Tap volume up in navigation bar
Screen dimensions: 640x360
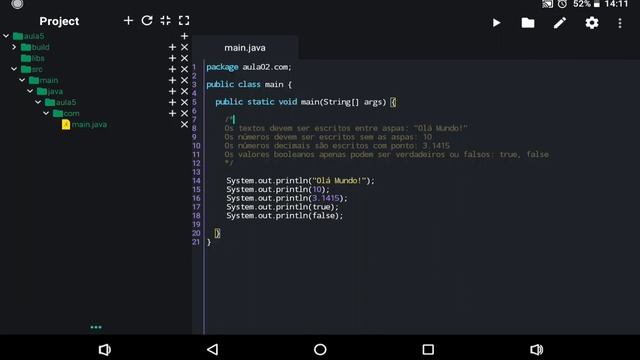click(x=536, y=350)
